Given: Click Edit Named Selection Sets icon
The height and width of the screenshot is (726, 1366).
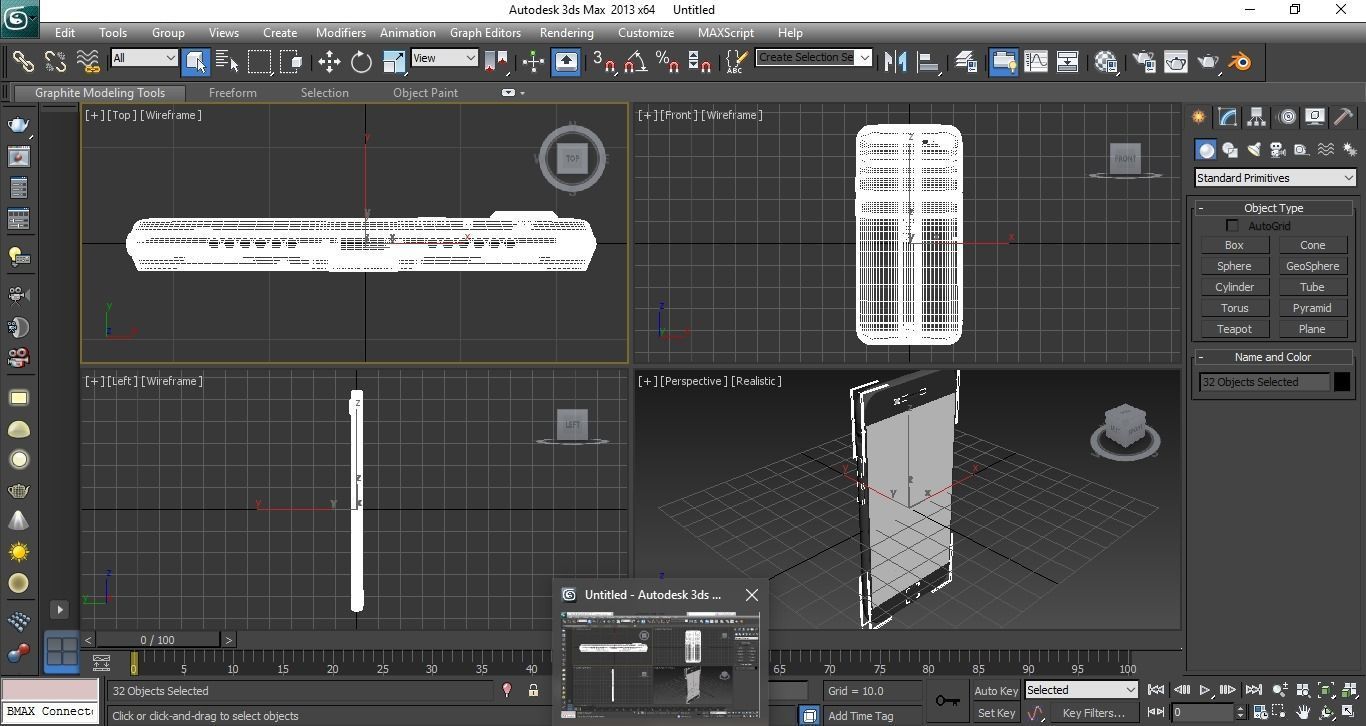Looking at the screenshot, I should click(x=736, y=62).
